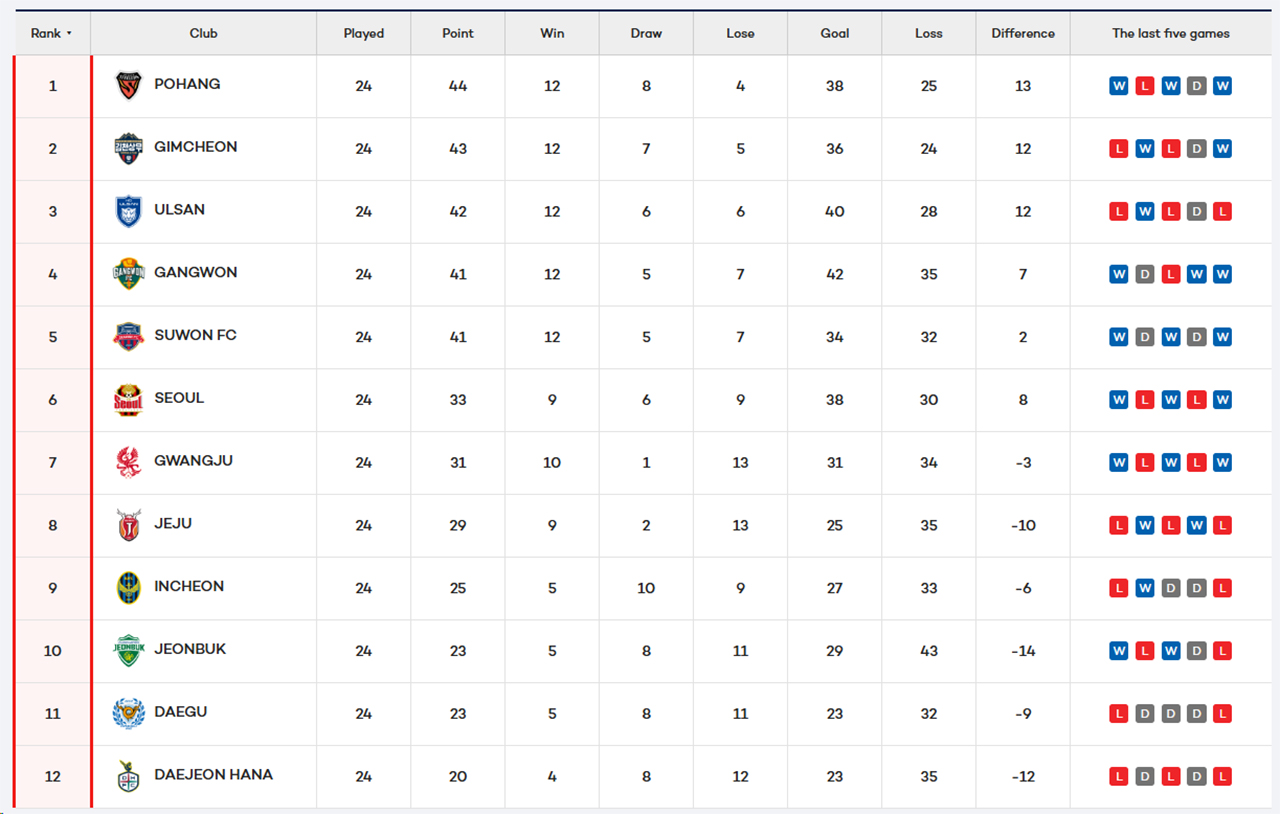Viewport: 1280px width, 814px height.
Task: Open the DAEJEON HANA club link
Action: pos(213,775)
